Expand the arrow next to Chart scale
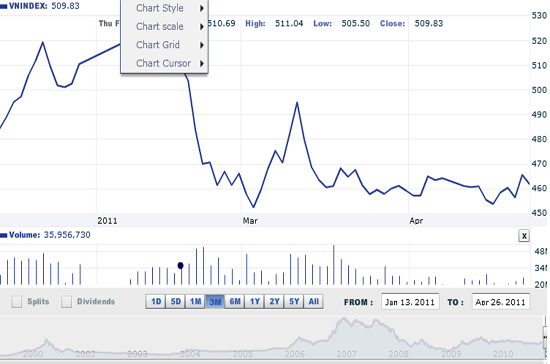 202,27
